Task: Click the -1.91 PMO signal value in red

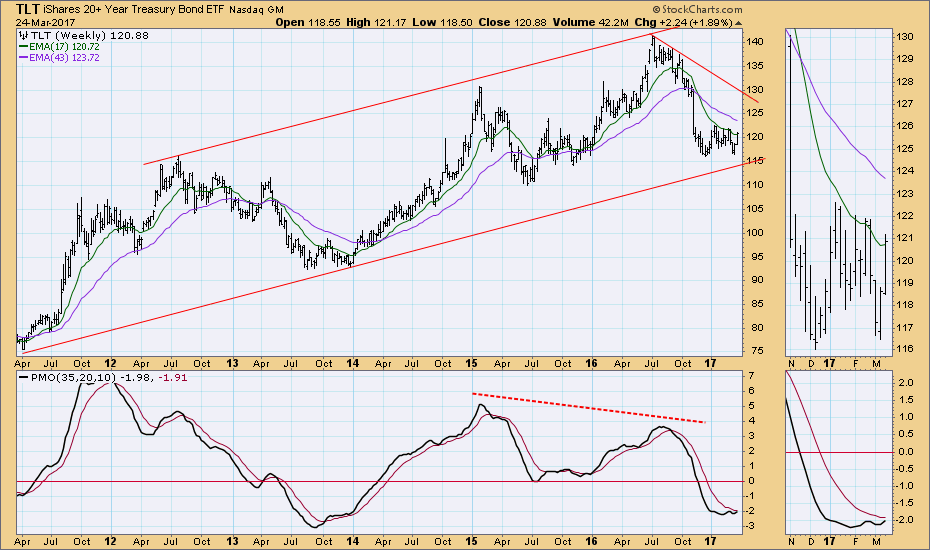Action: pyautogui.click(x=173, y=377)
